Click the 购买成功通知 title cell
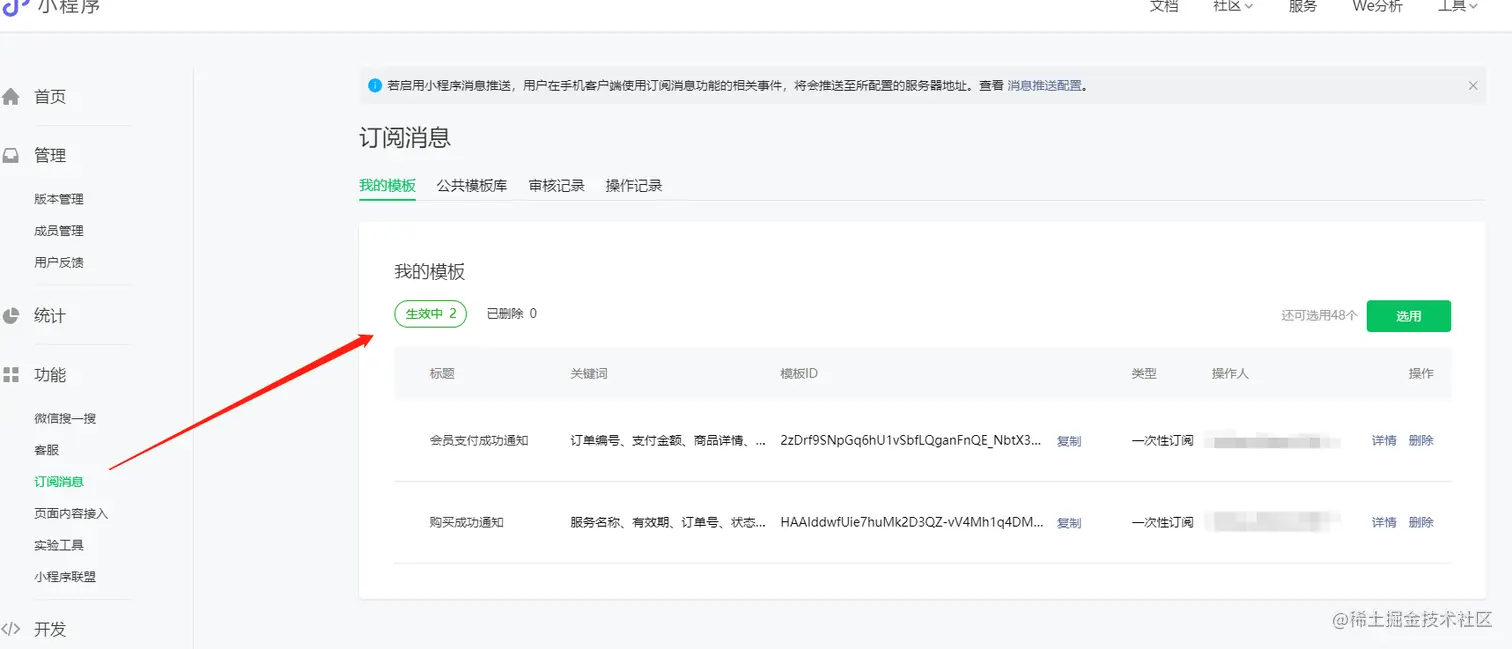Image resolution: width=1512 pixels, height=649 pixels. pos(466,523)
